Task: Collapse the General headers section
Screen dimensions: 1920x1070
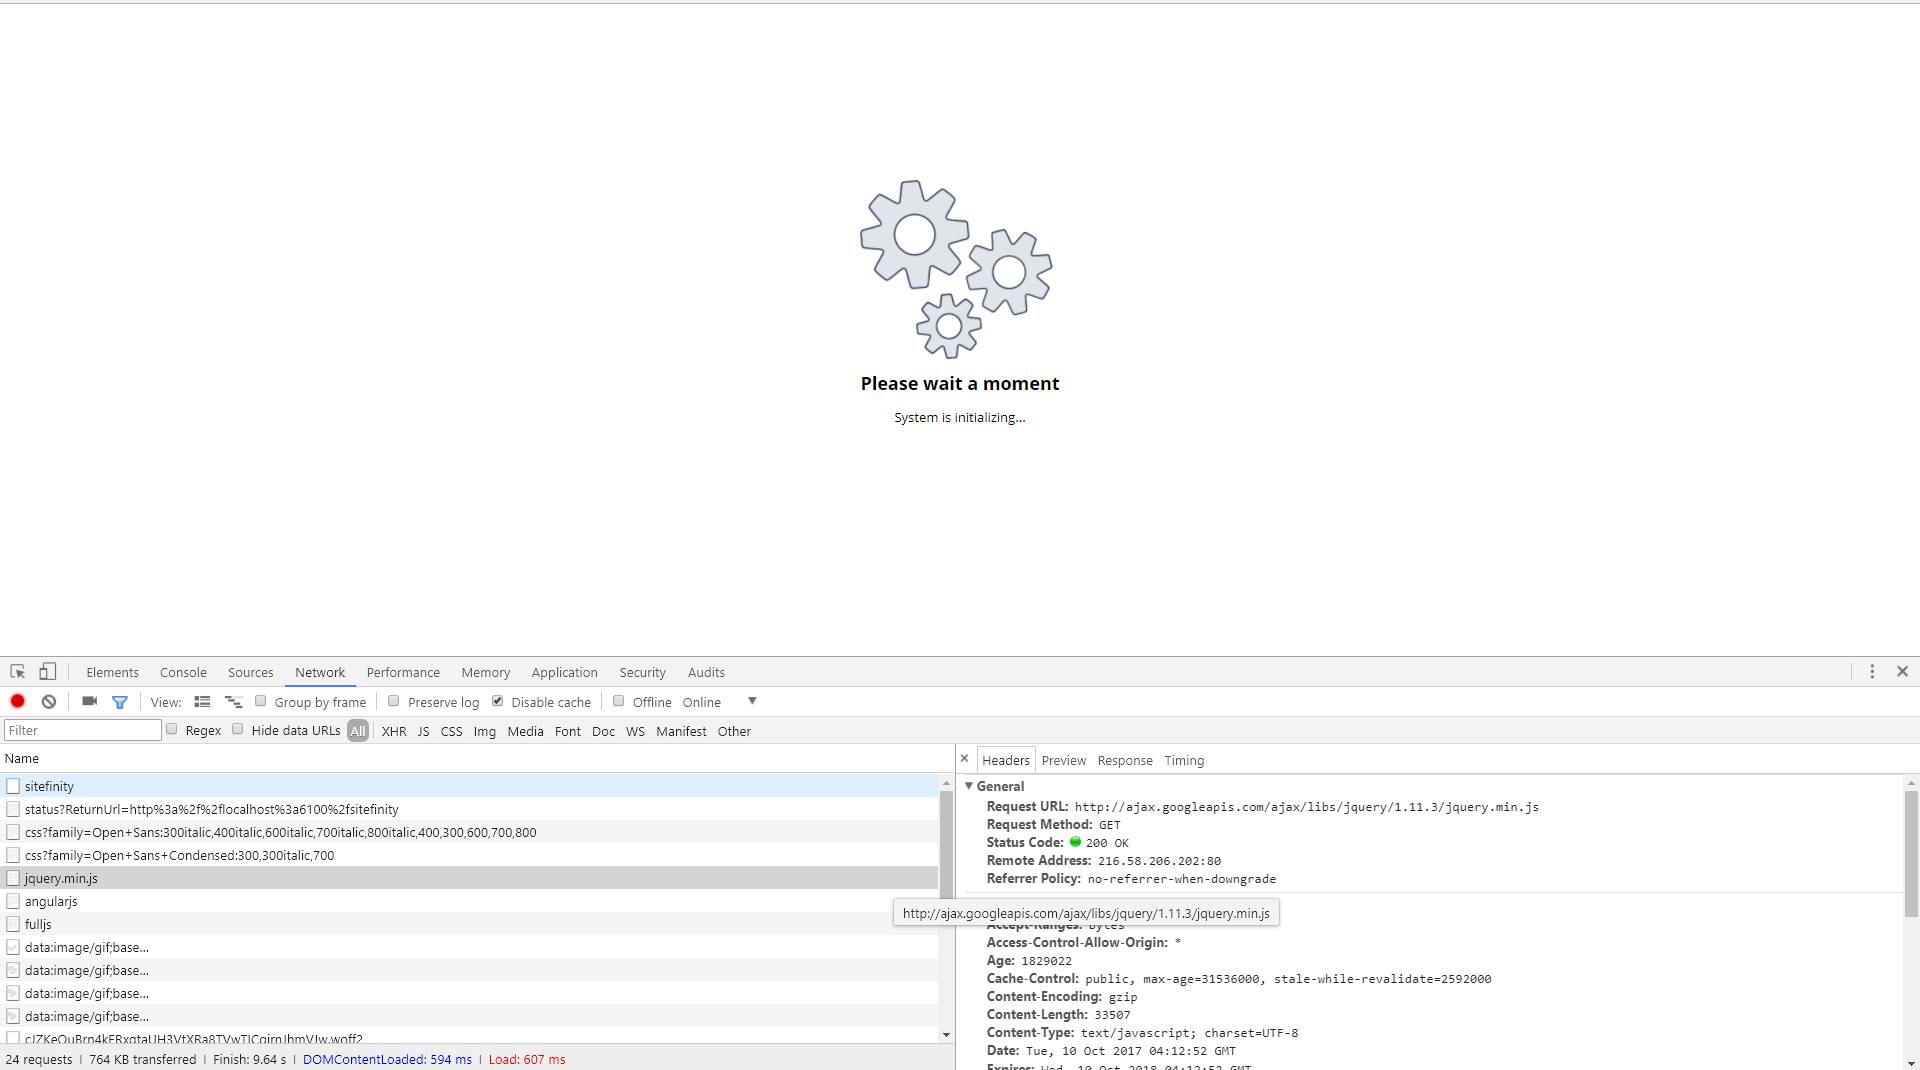Action: (x=969, y=786)
